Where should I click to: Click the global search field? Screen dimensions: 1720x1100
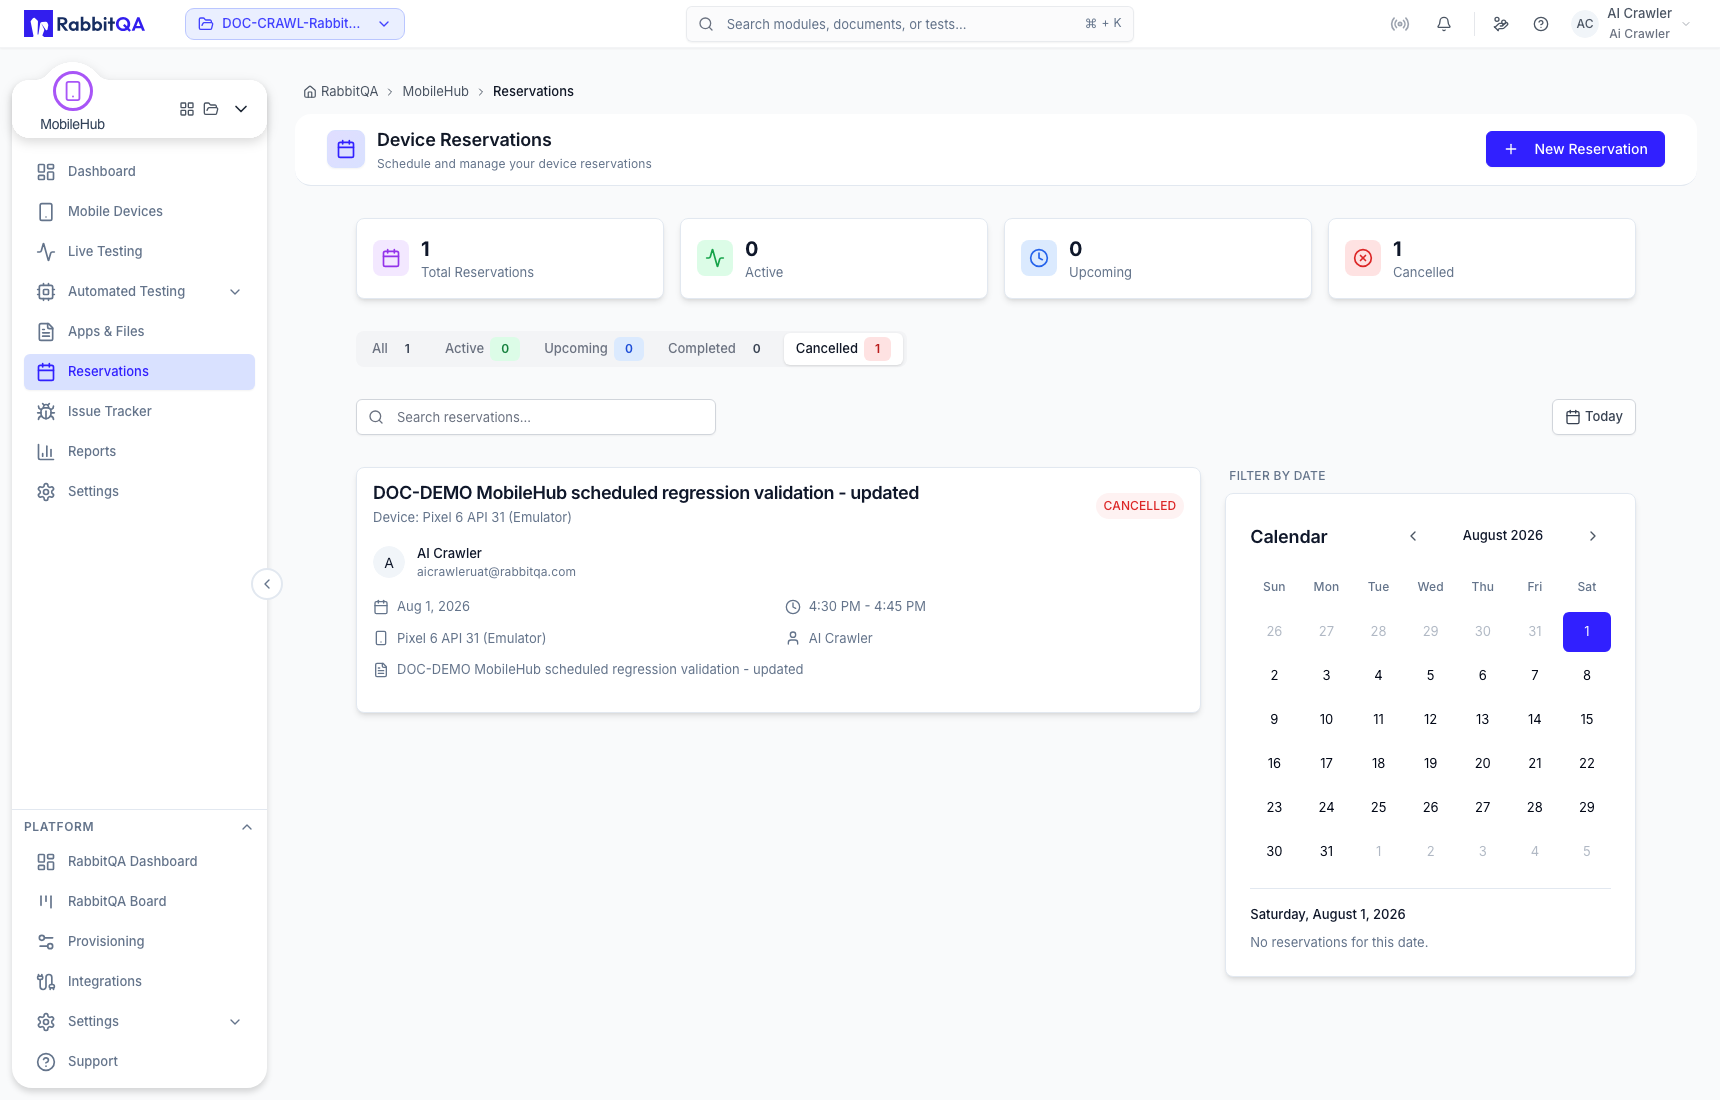pos(910,24)
